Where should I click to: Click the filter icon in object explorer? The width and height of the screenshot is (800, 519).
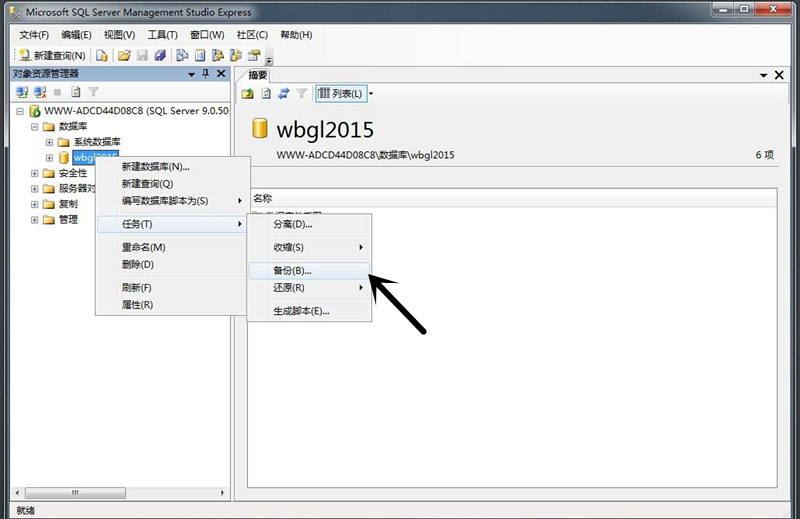coord(93,92)
